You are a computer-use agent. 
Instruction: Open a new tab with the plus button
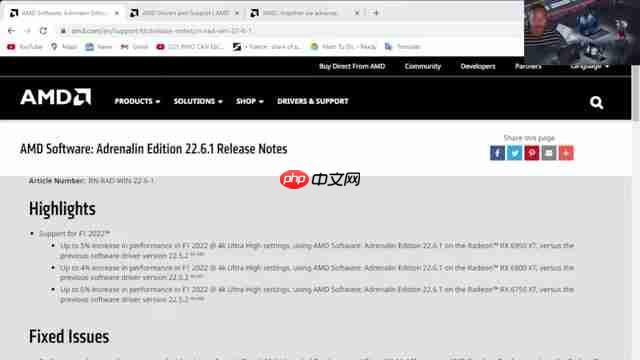point(376,13)
